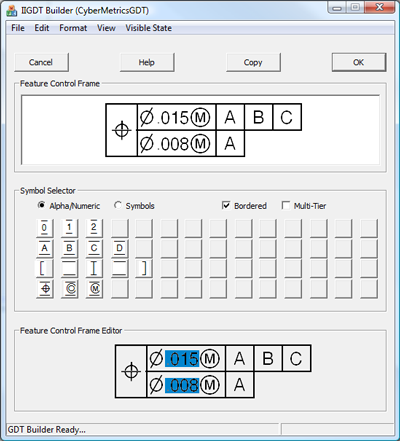The height and width of the screenshot is (441, 400).
Task: Insert the digit 0 symbol button
Action: click(45, 228)
